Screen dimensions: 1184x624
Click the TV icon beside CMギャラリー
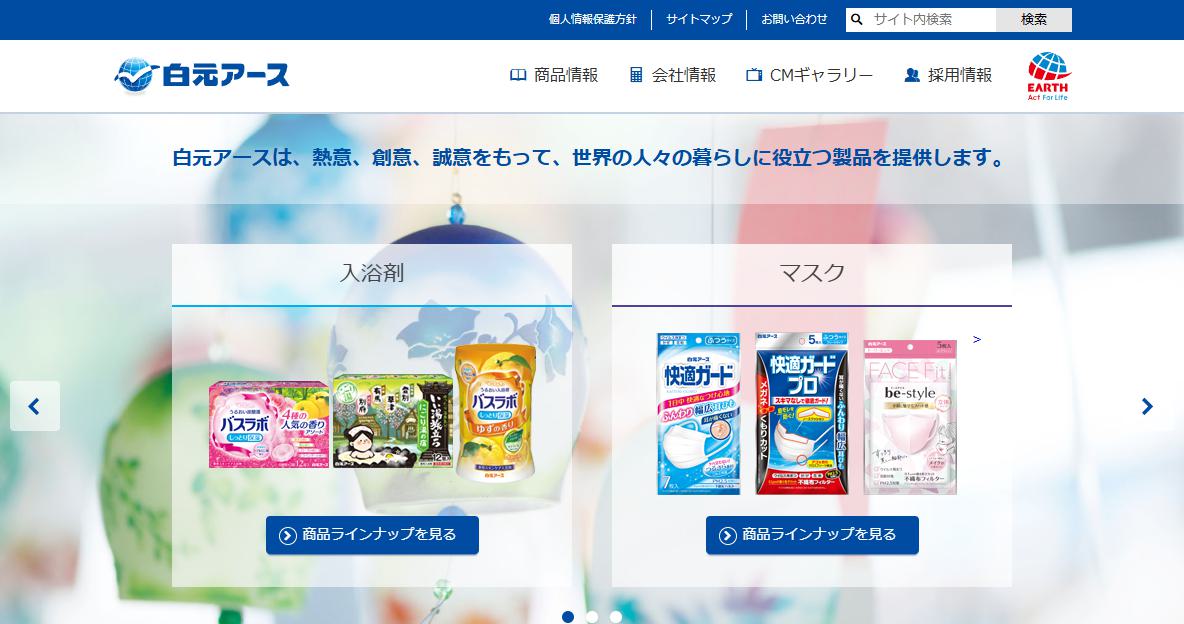pyautogui.click(x=754, y=75)
